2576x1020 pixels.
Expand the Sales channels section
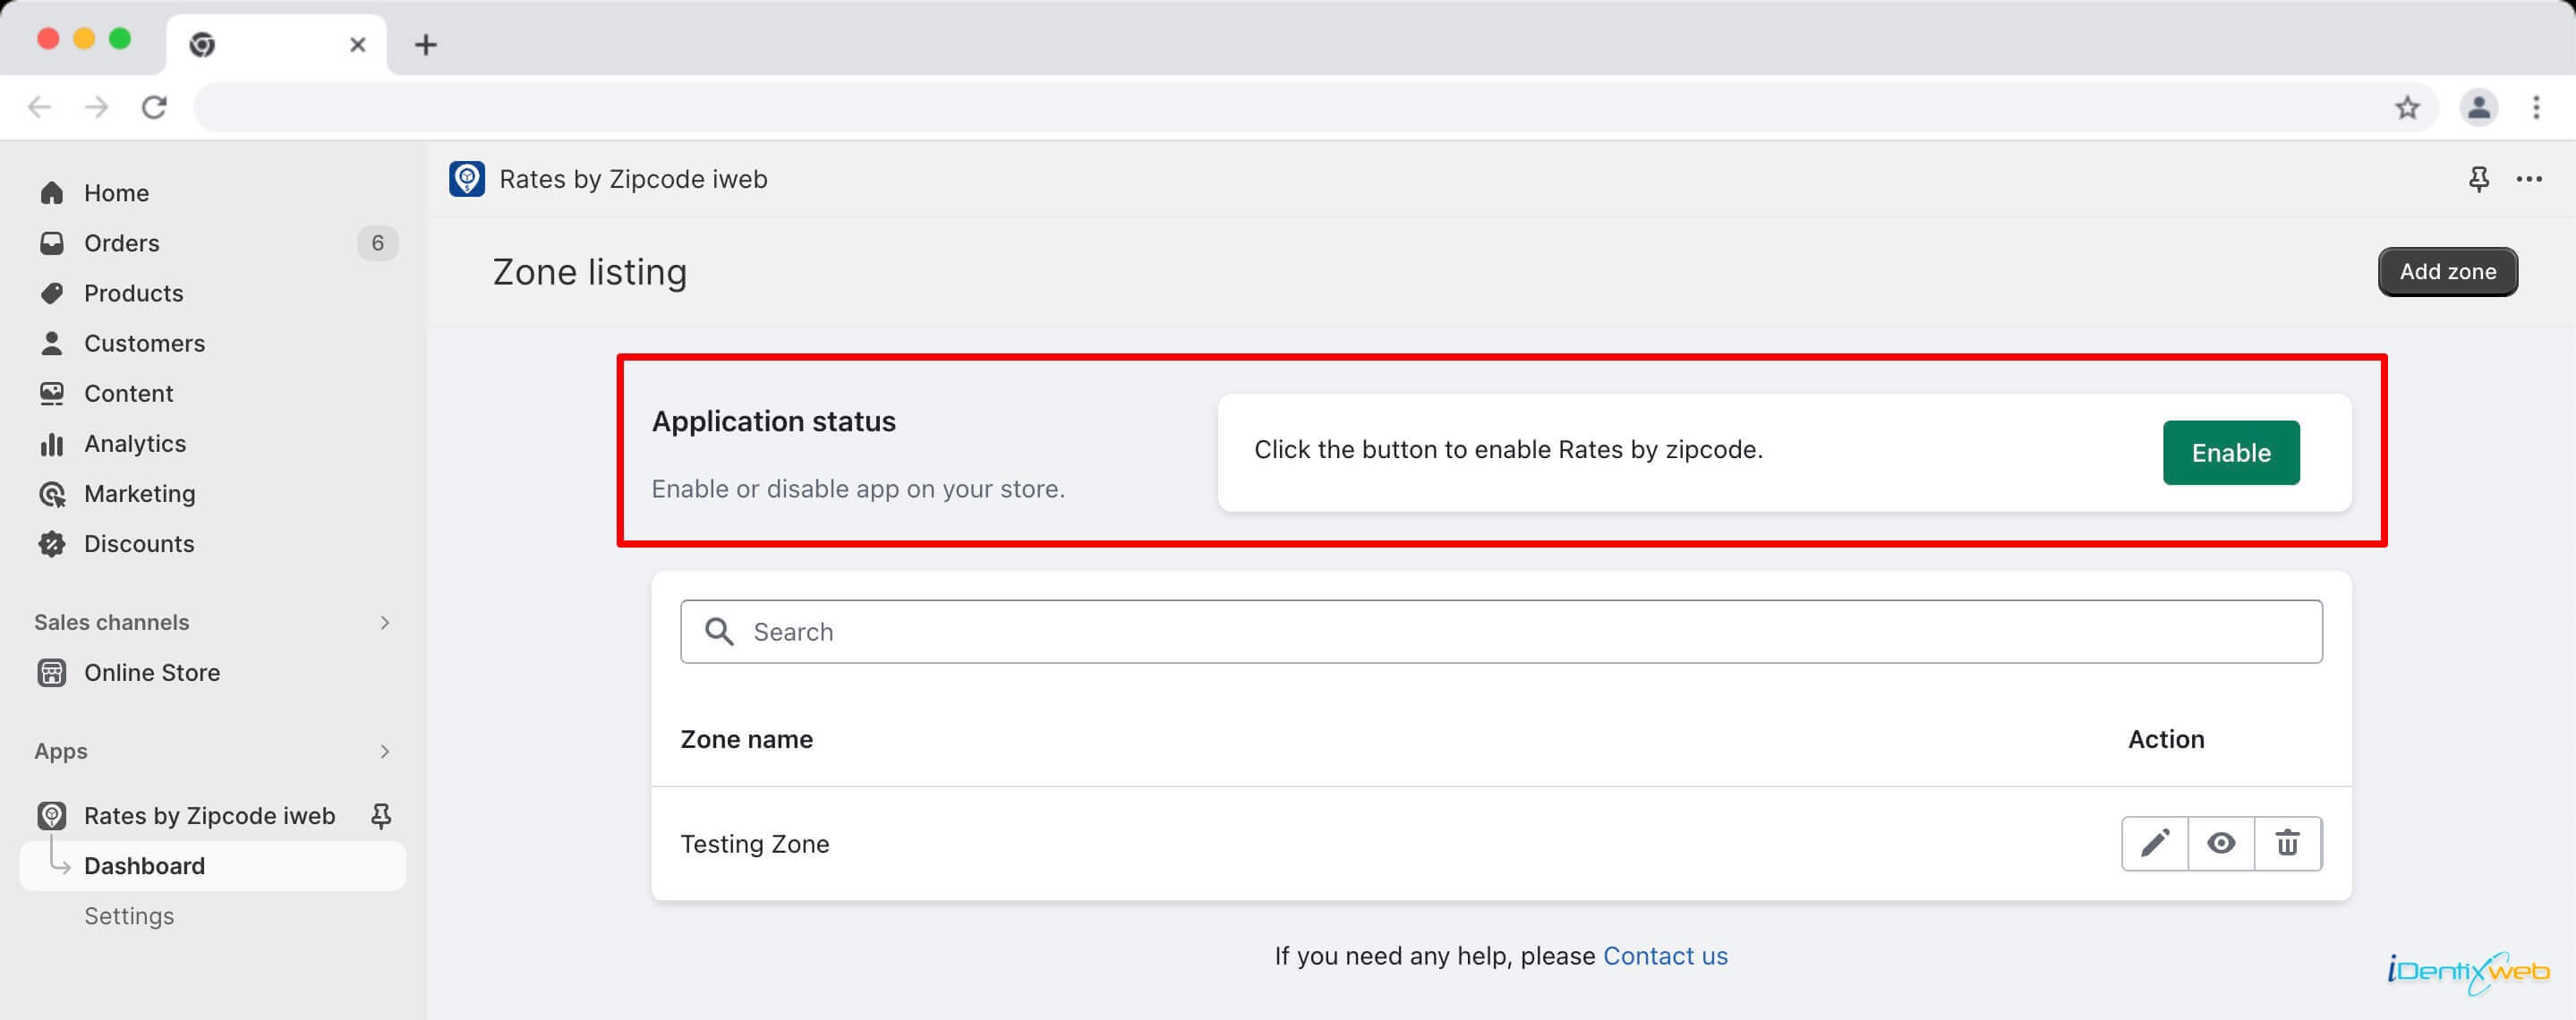385,622
